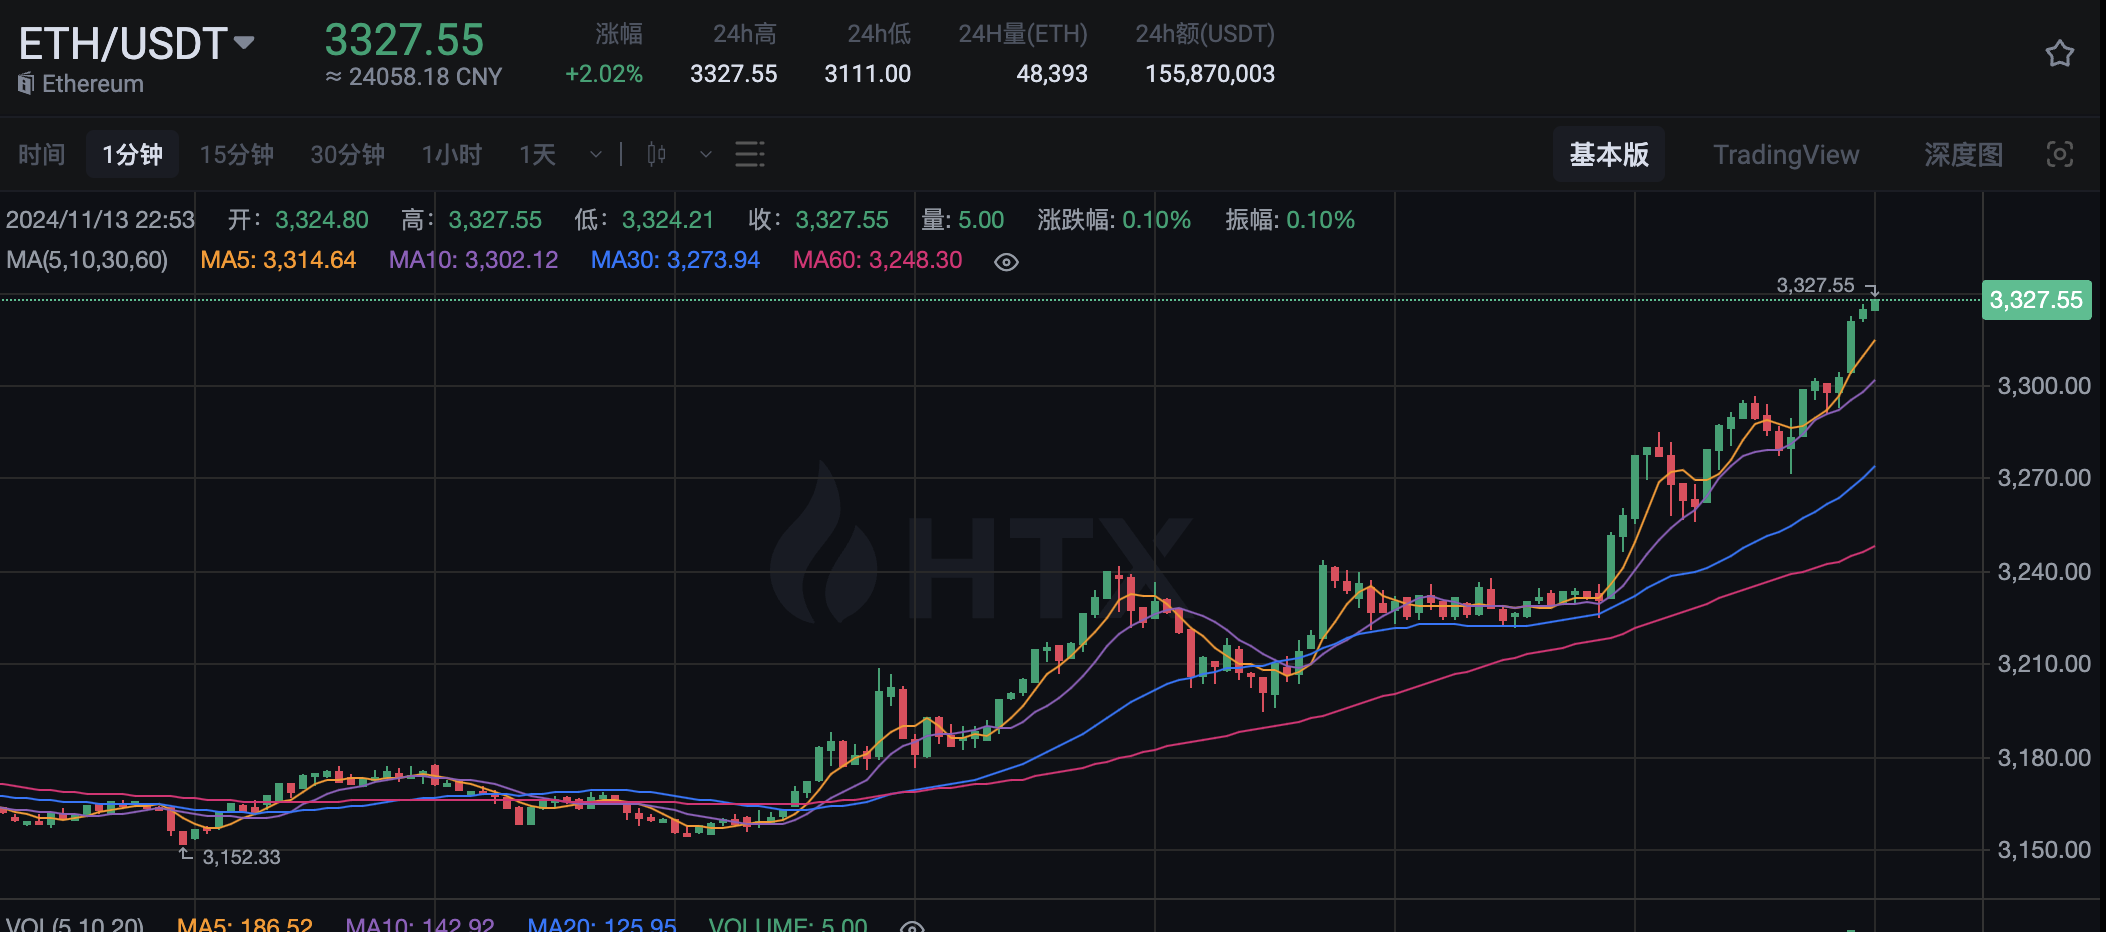Expand more time intervals after 1天
Viewport: 2106px width, 932px height.
596,154
